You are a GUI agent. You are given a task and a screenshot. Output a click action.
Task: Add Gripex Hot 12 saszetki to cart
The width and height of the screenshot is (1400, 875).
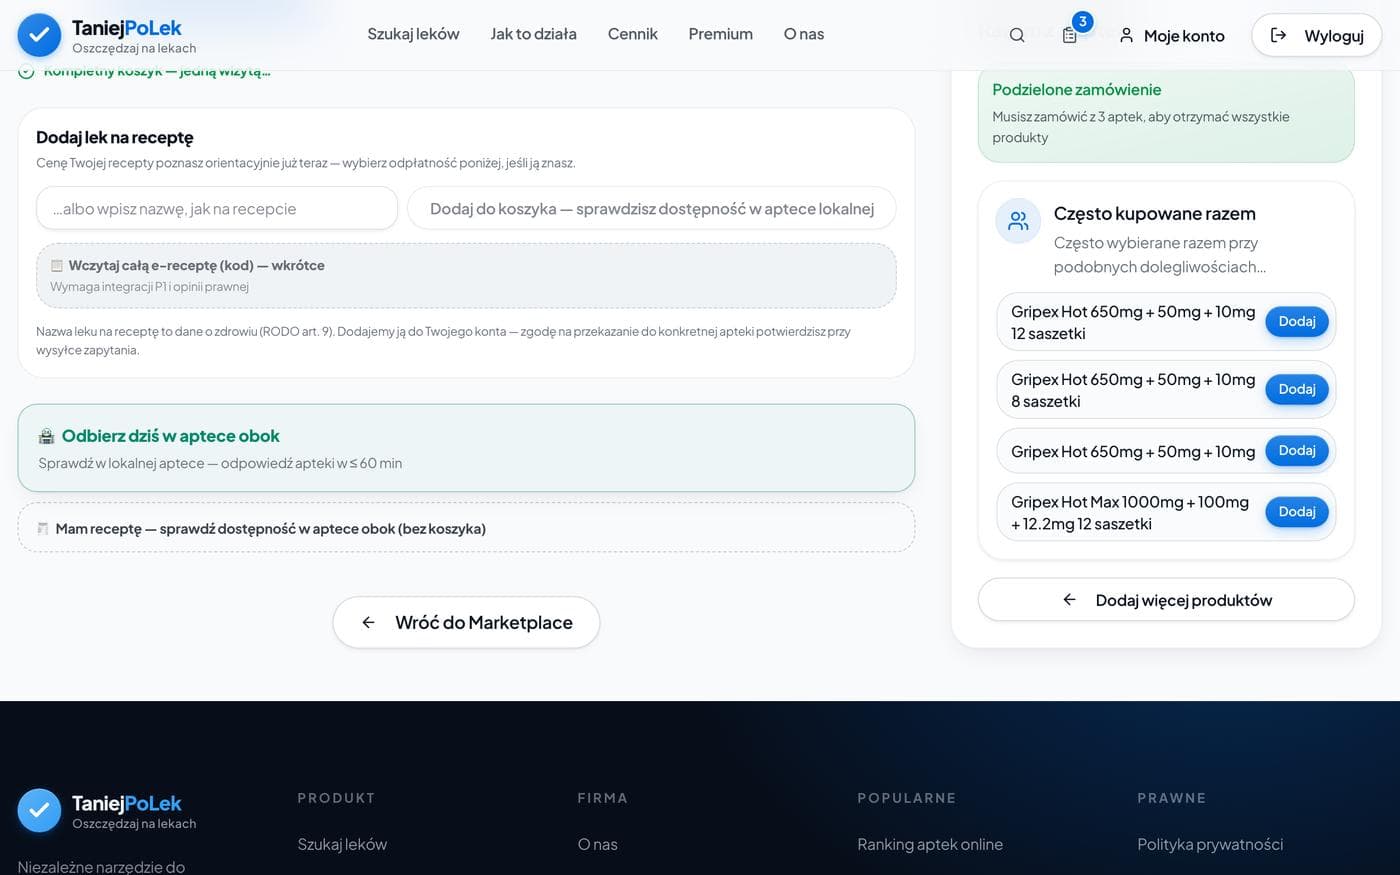pos(1297,321)
